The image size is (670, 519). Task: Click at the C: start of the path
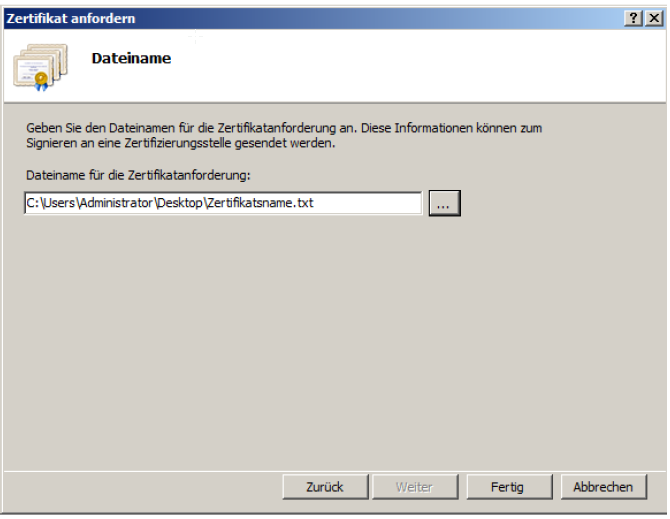(x=32, y=203)
